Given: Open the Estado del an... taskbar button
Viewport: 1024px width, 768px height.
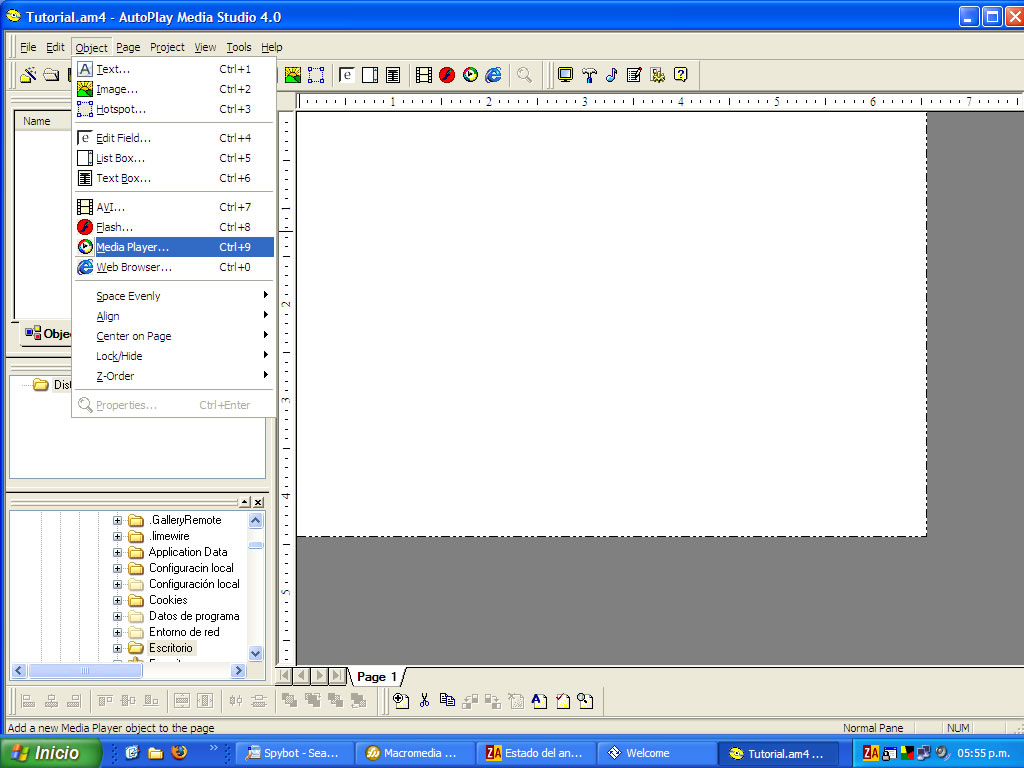Looking at the screenshot, I should click(536, 753).
